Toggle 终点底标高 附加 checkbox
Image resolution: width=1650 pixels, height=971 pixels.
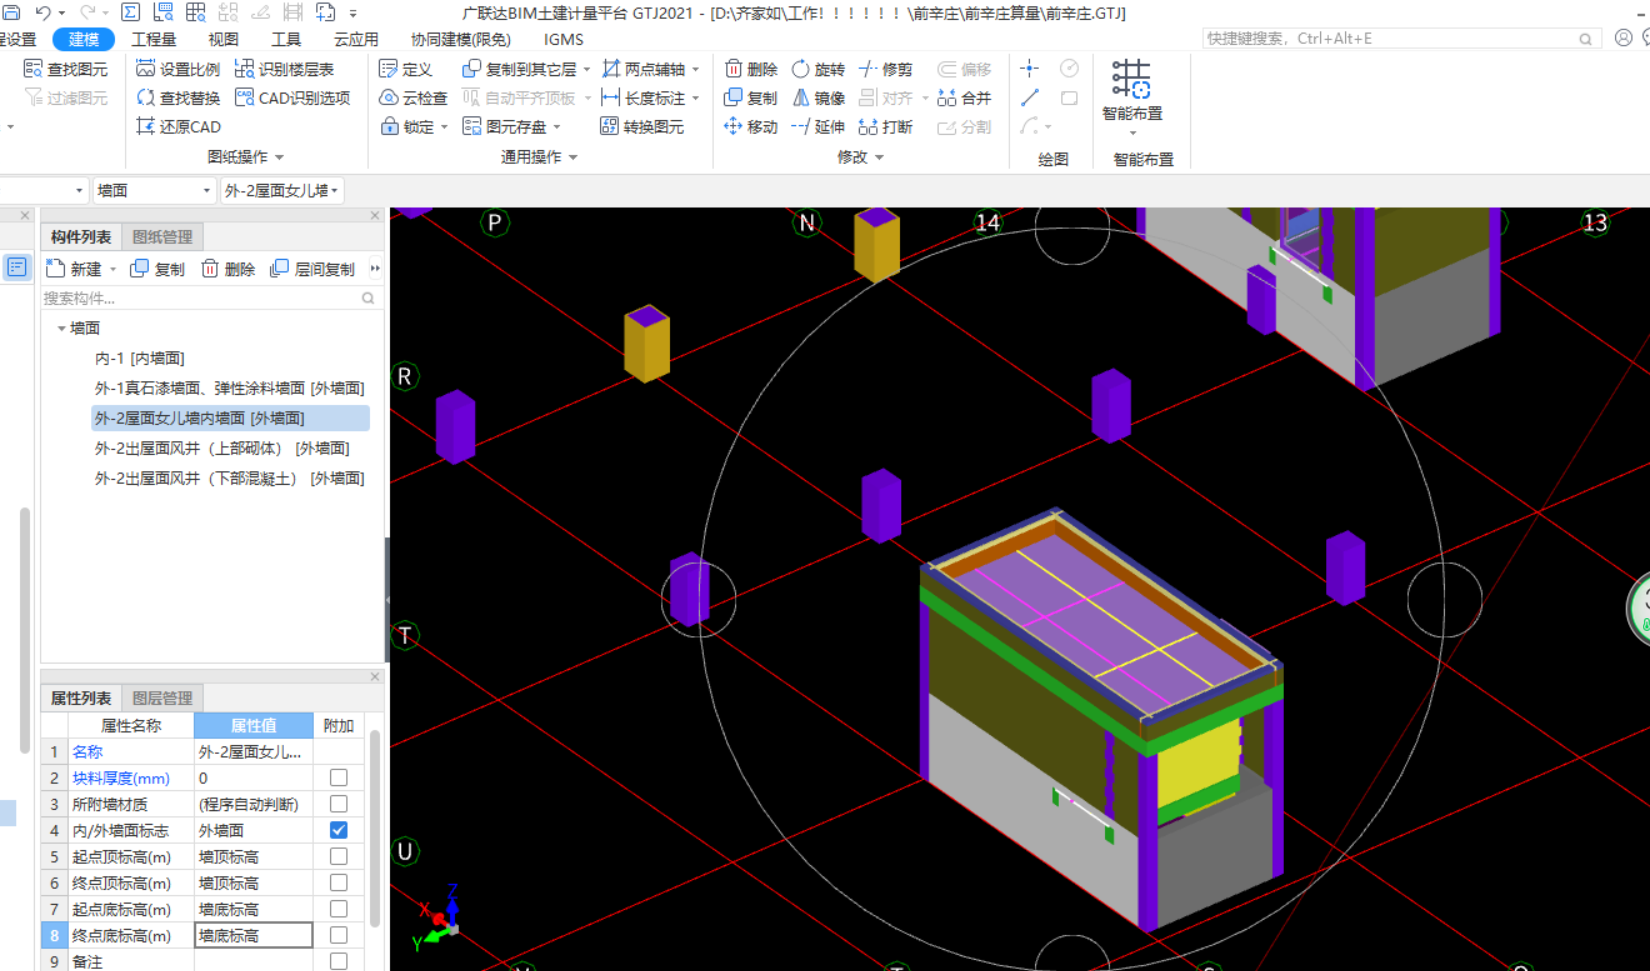tap(339, 935)
